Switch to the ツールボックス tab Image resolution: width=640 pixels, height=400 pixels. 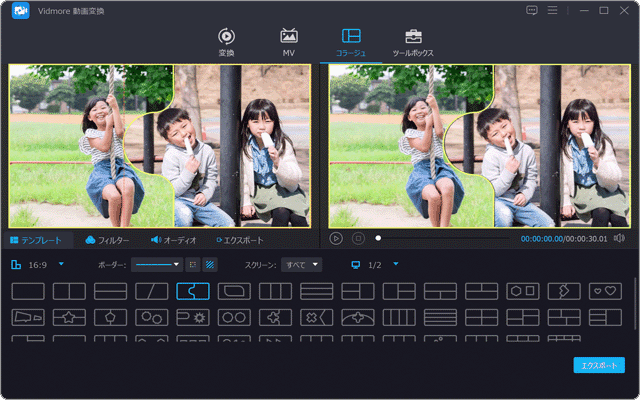tap(413, 42)
